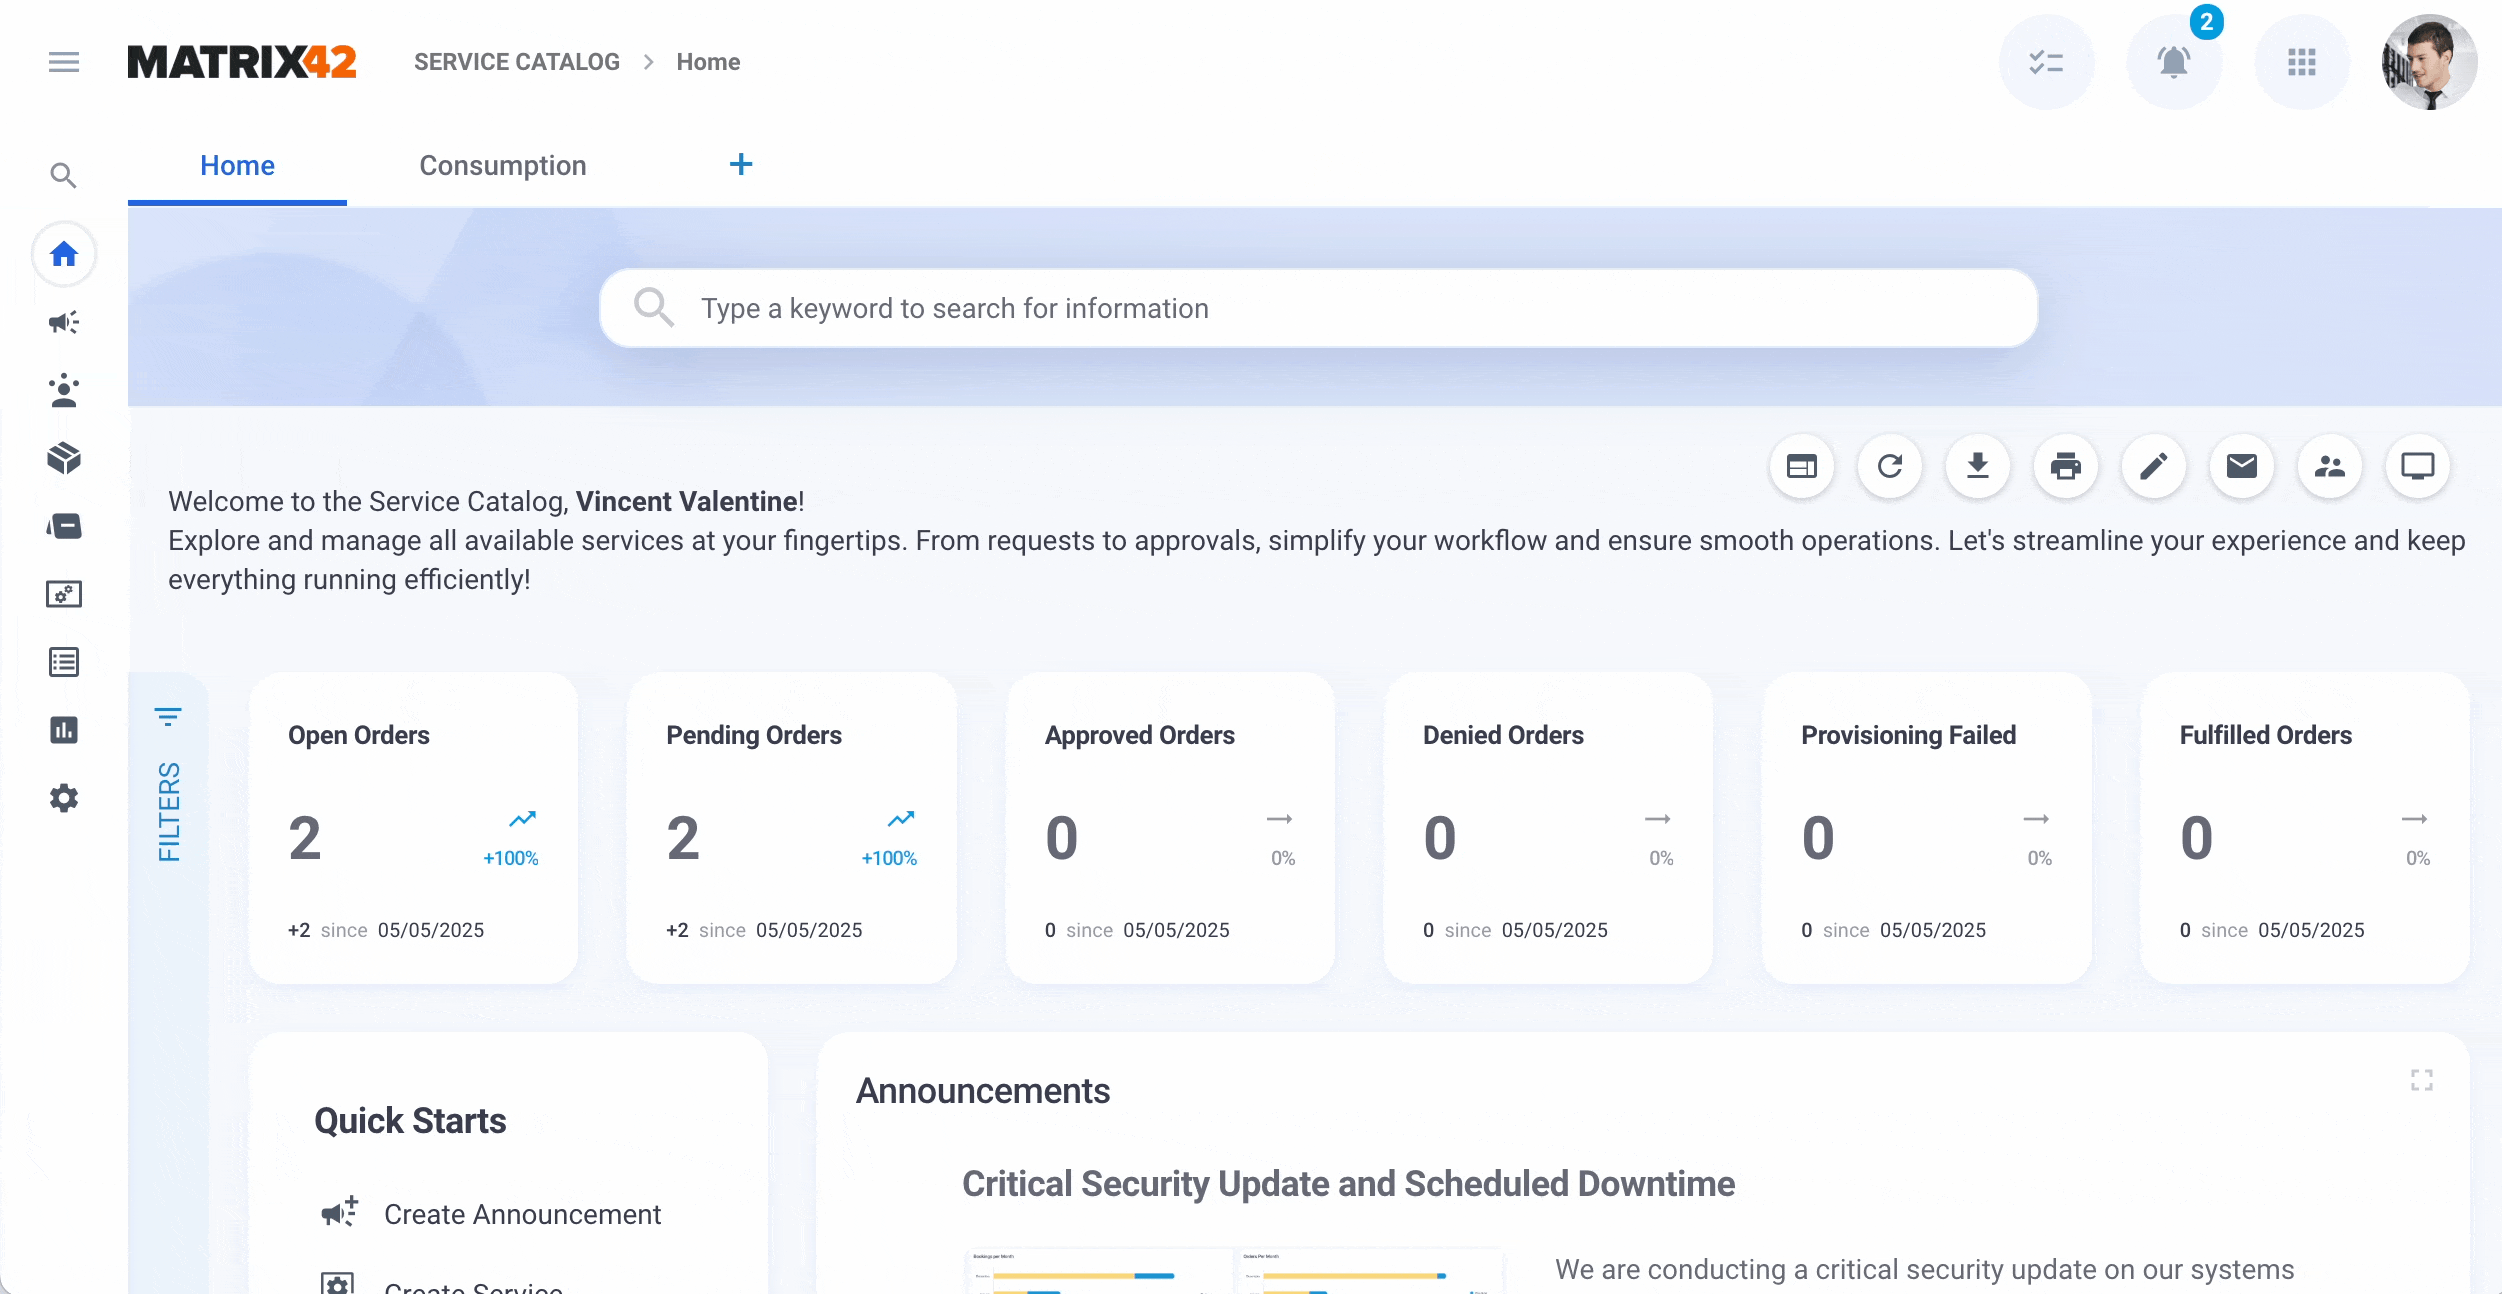Switch to the Consumption tab

click(x=503, y=166)
